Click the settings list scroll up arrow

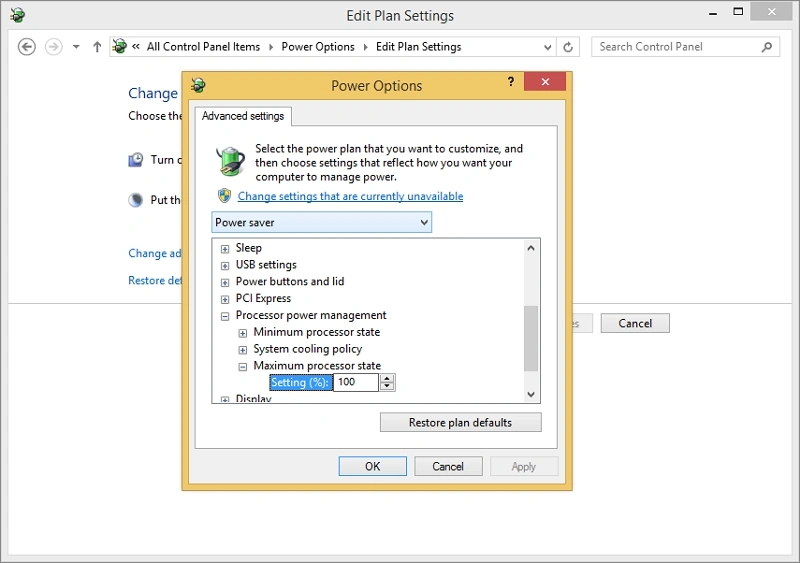531,248
